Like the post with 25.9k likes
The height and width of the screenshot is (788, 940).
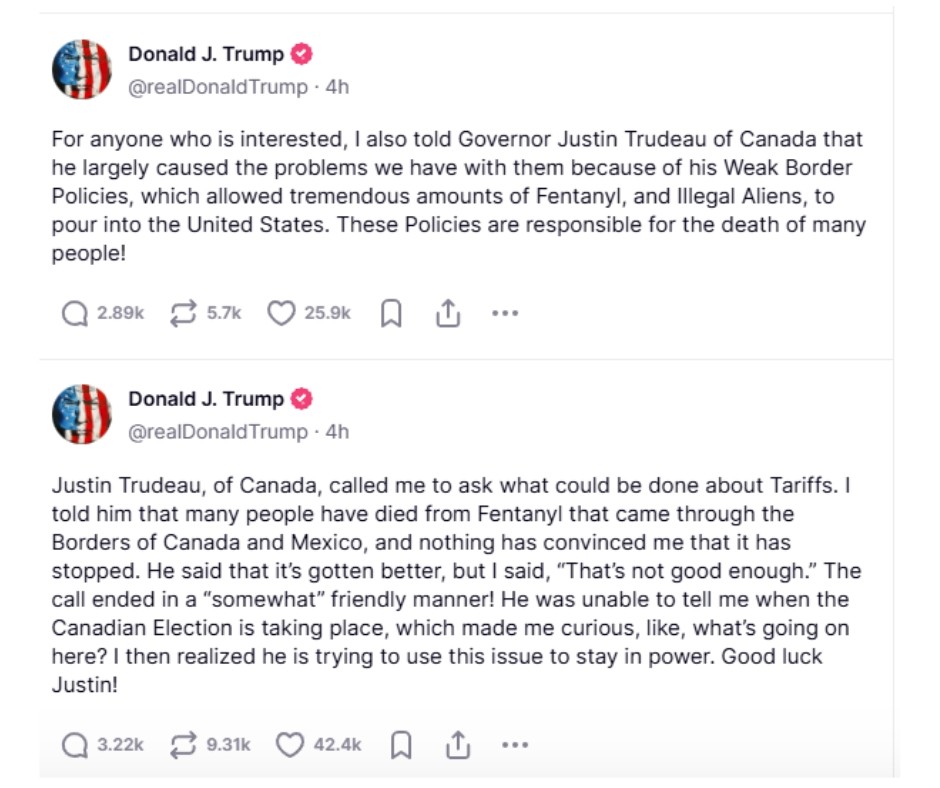tap(282, 314)
